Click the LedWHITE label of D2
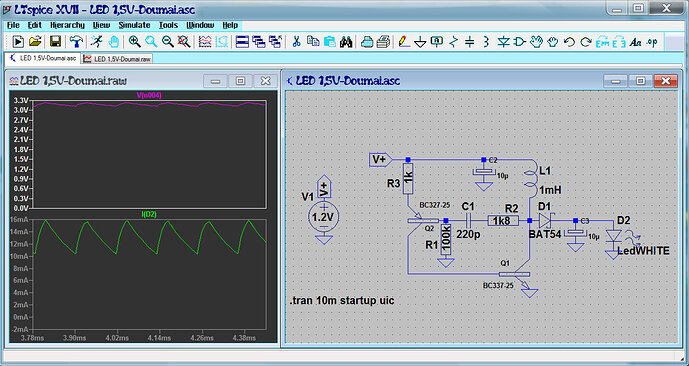Screen dimensions: 689x366 tap(644, 251)
